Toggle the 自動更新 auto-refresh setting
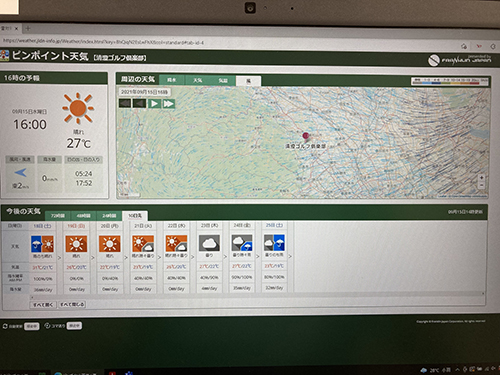The width and height of the screenshot is (500, 375). (x=32, y=326)
